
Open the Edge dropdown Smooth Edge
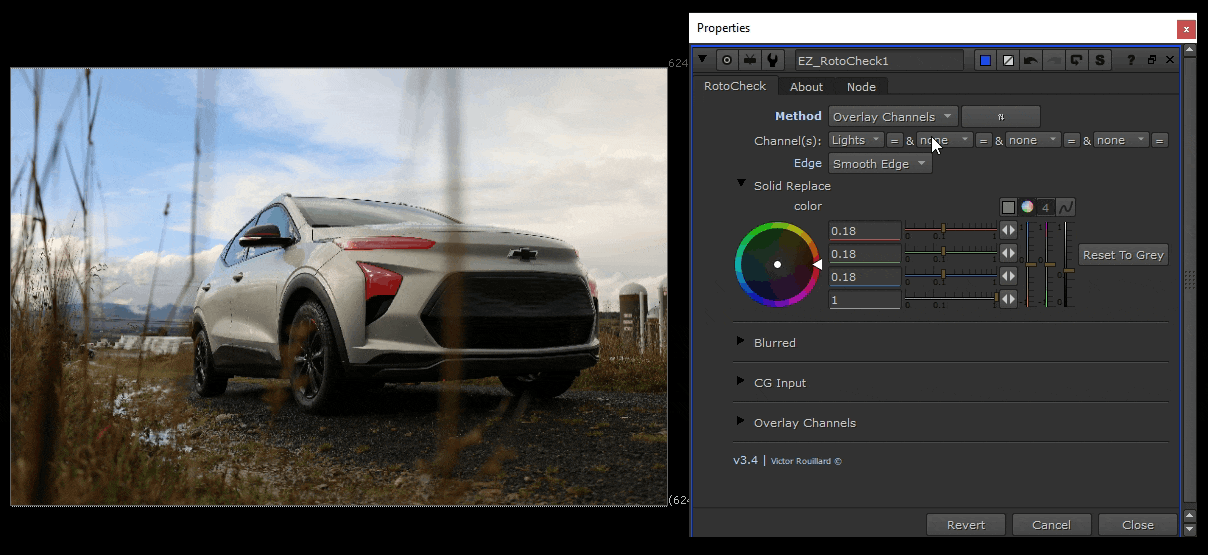(x=880, y=164)
